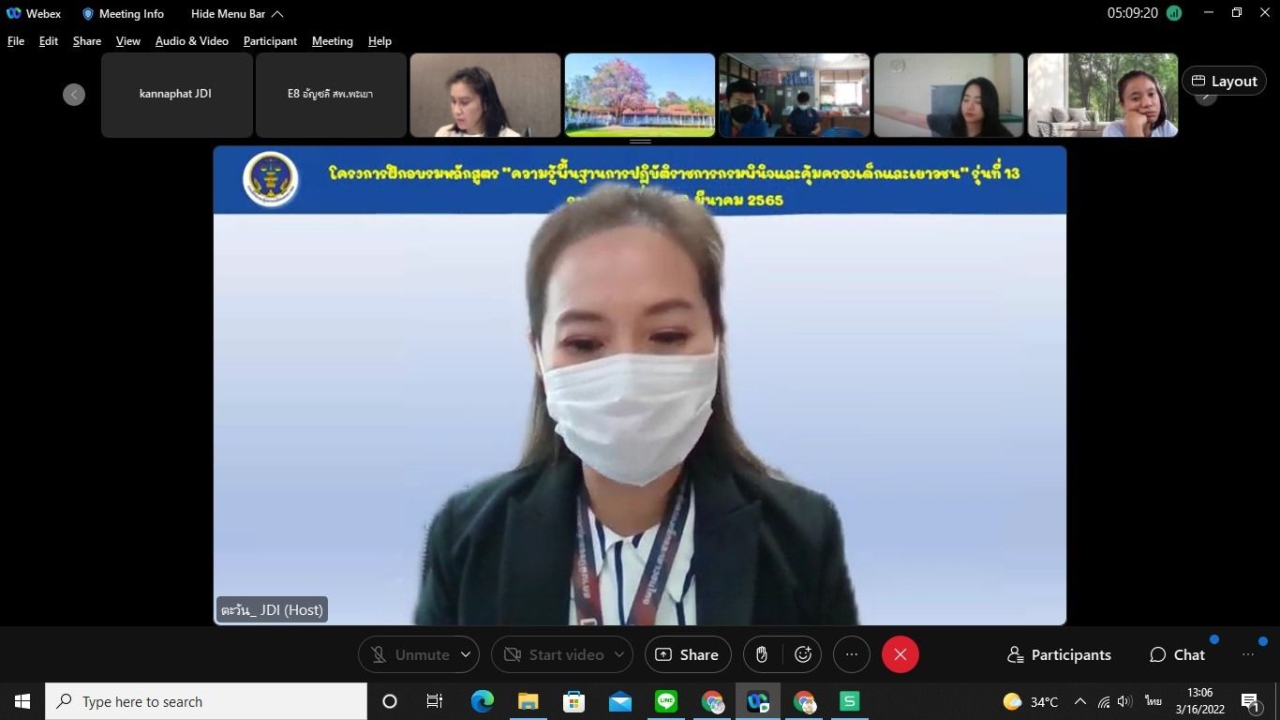Open the first Chrome taskbar icon
The image size is (1280, 720).
[x=712, y=702]
